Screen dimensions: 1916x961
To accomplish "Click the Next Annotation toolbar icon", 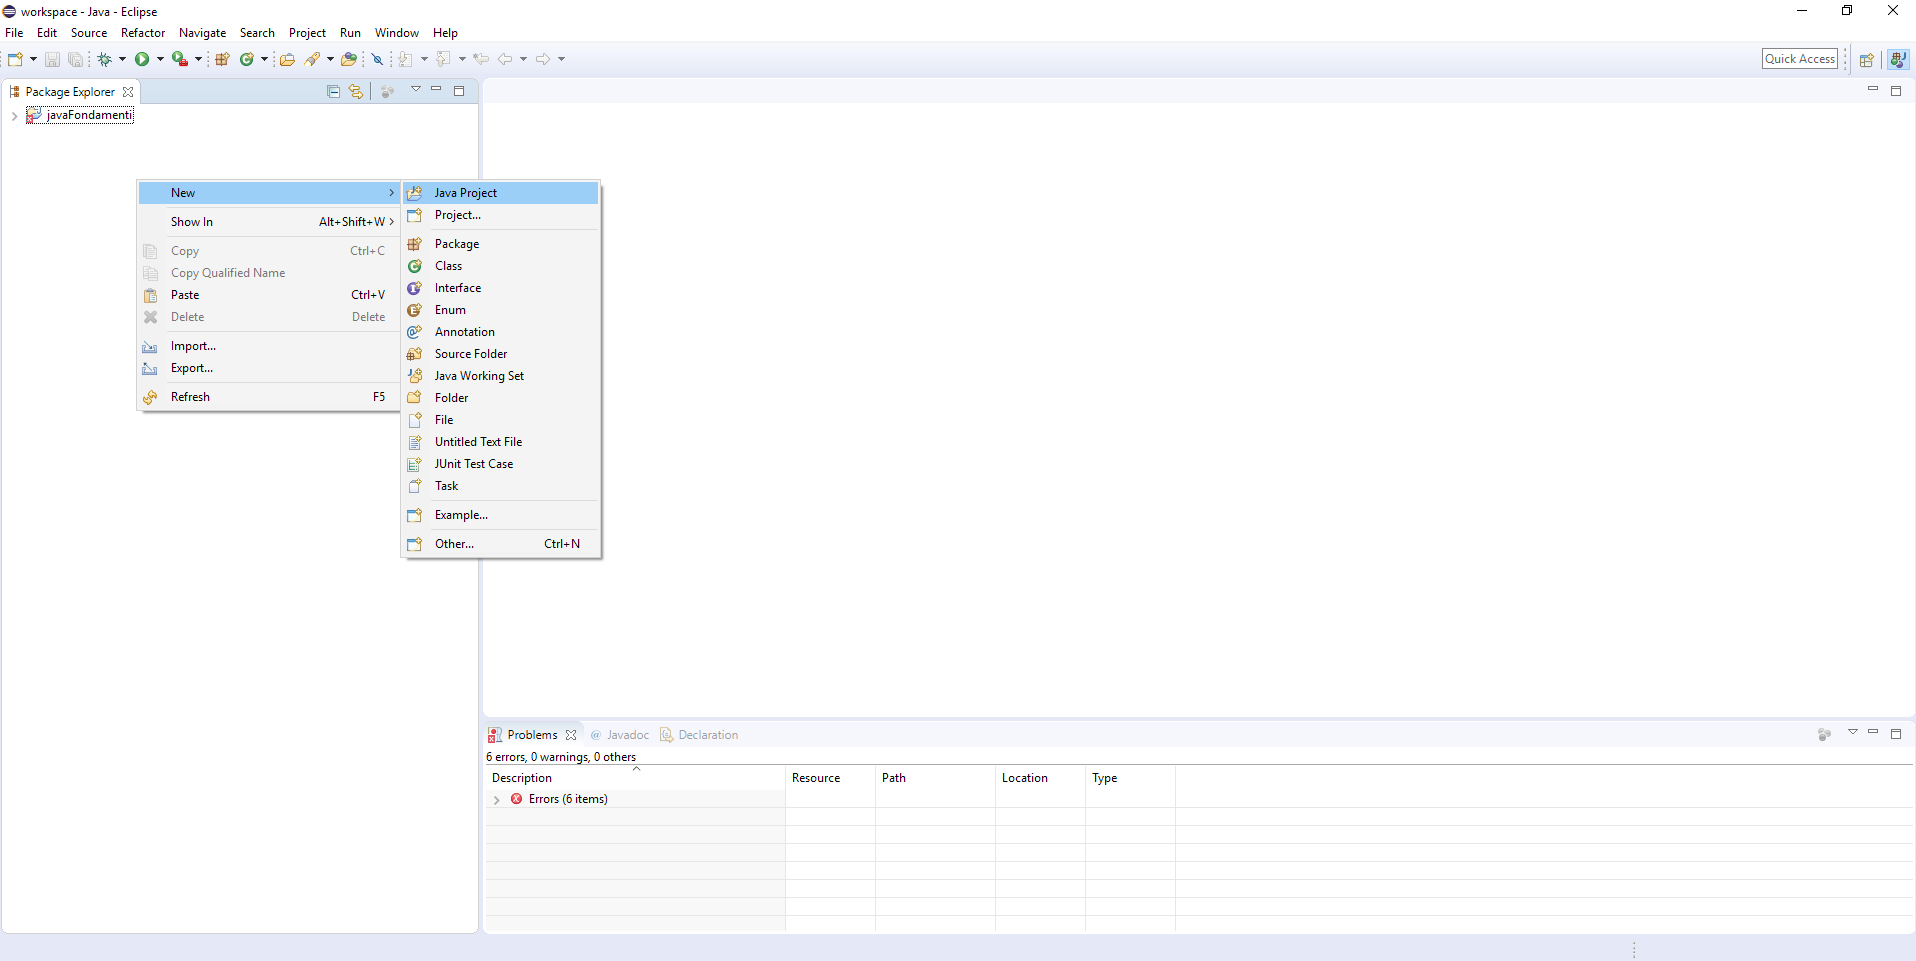I will click(x=406, y=59).
